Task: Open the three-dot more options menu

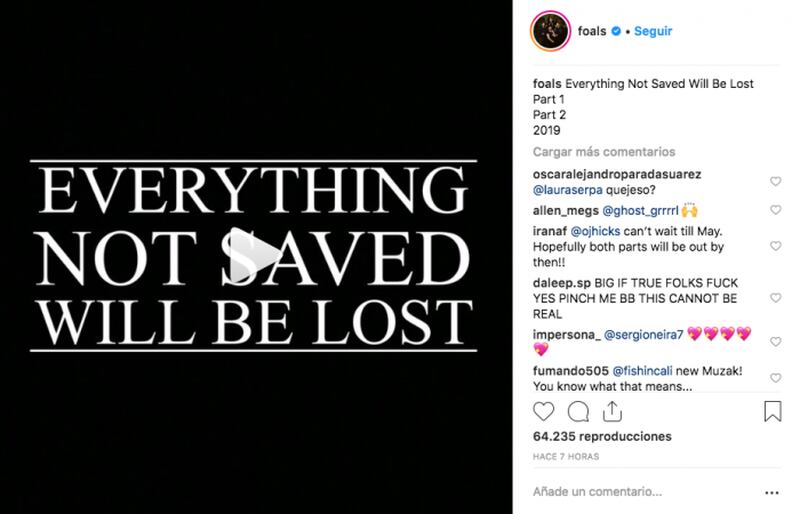Action: pos(772,493)
